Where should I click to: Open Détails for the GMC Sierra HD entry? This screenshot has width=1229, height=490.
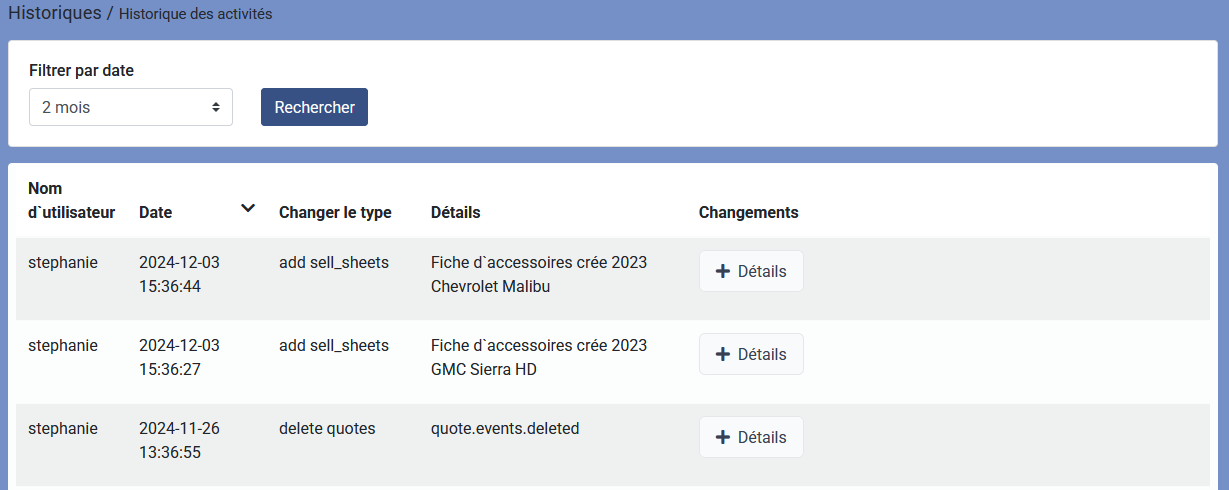point(751,354)
